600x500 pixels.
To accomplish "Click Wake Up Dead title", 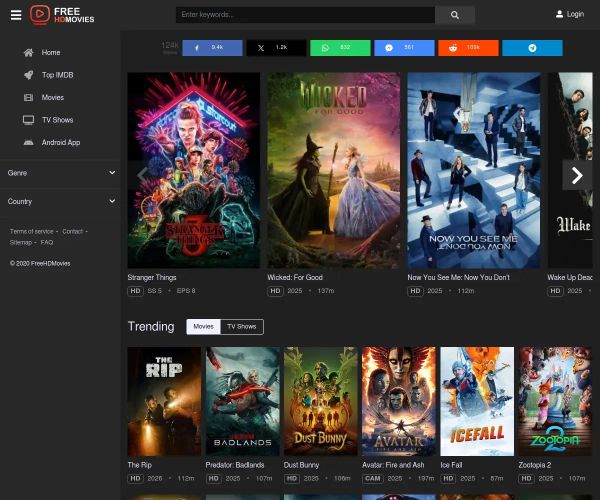I will coord(570,277).
